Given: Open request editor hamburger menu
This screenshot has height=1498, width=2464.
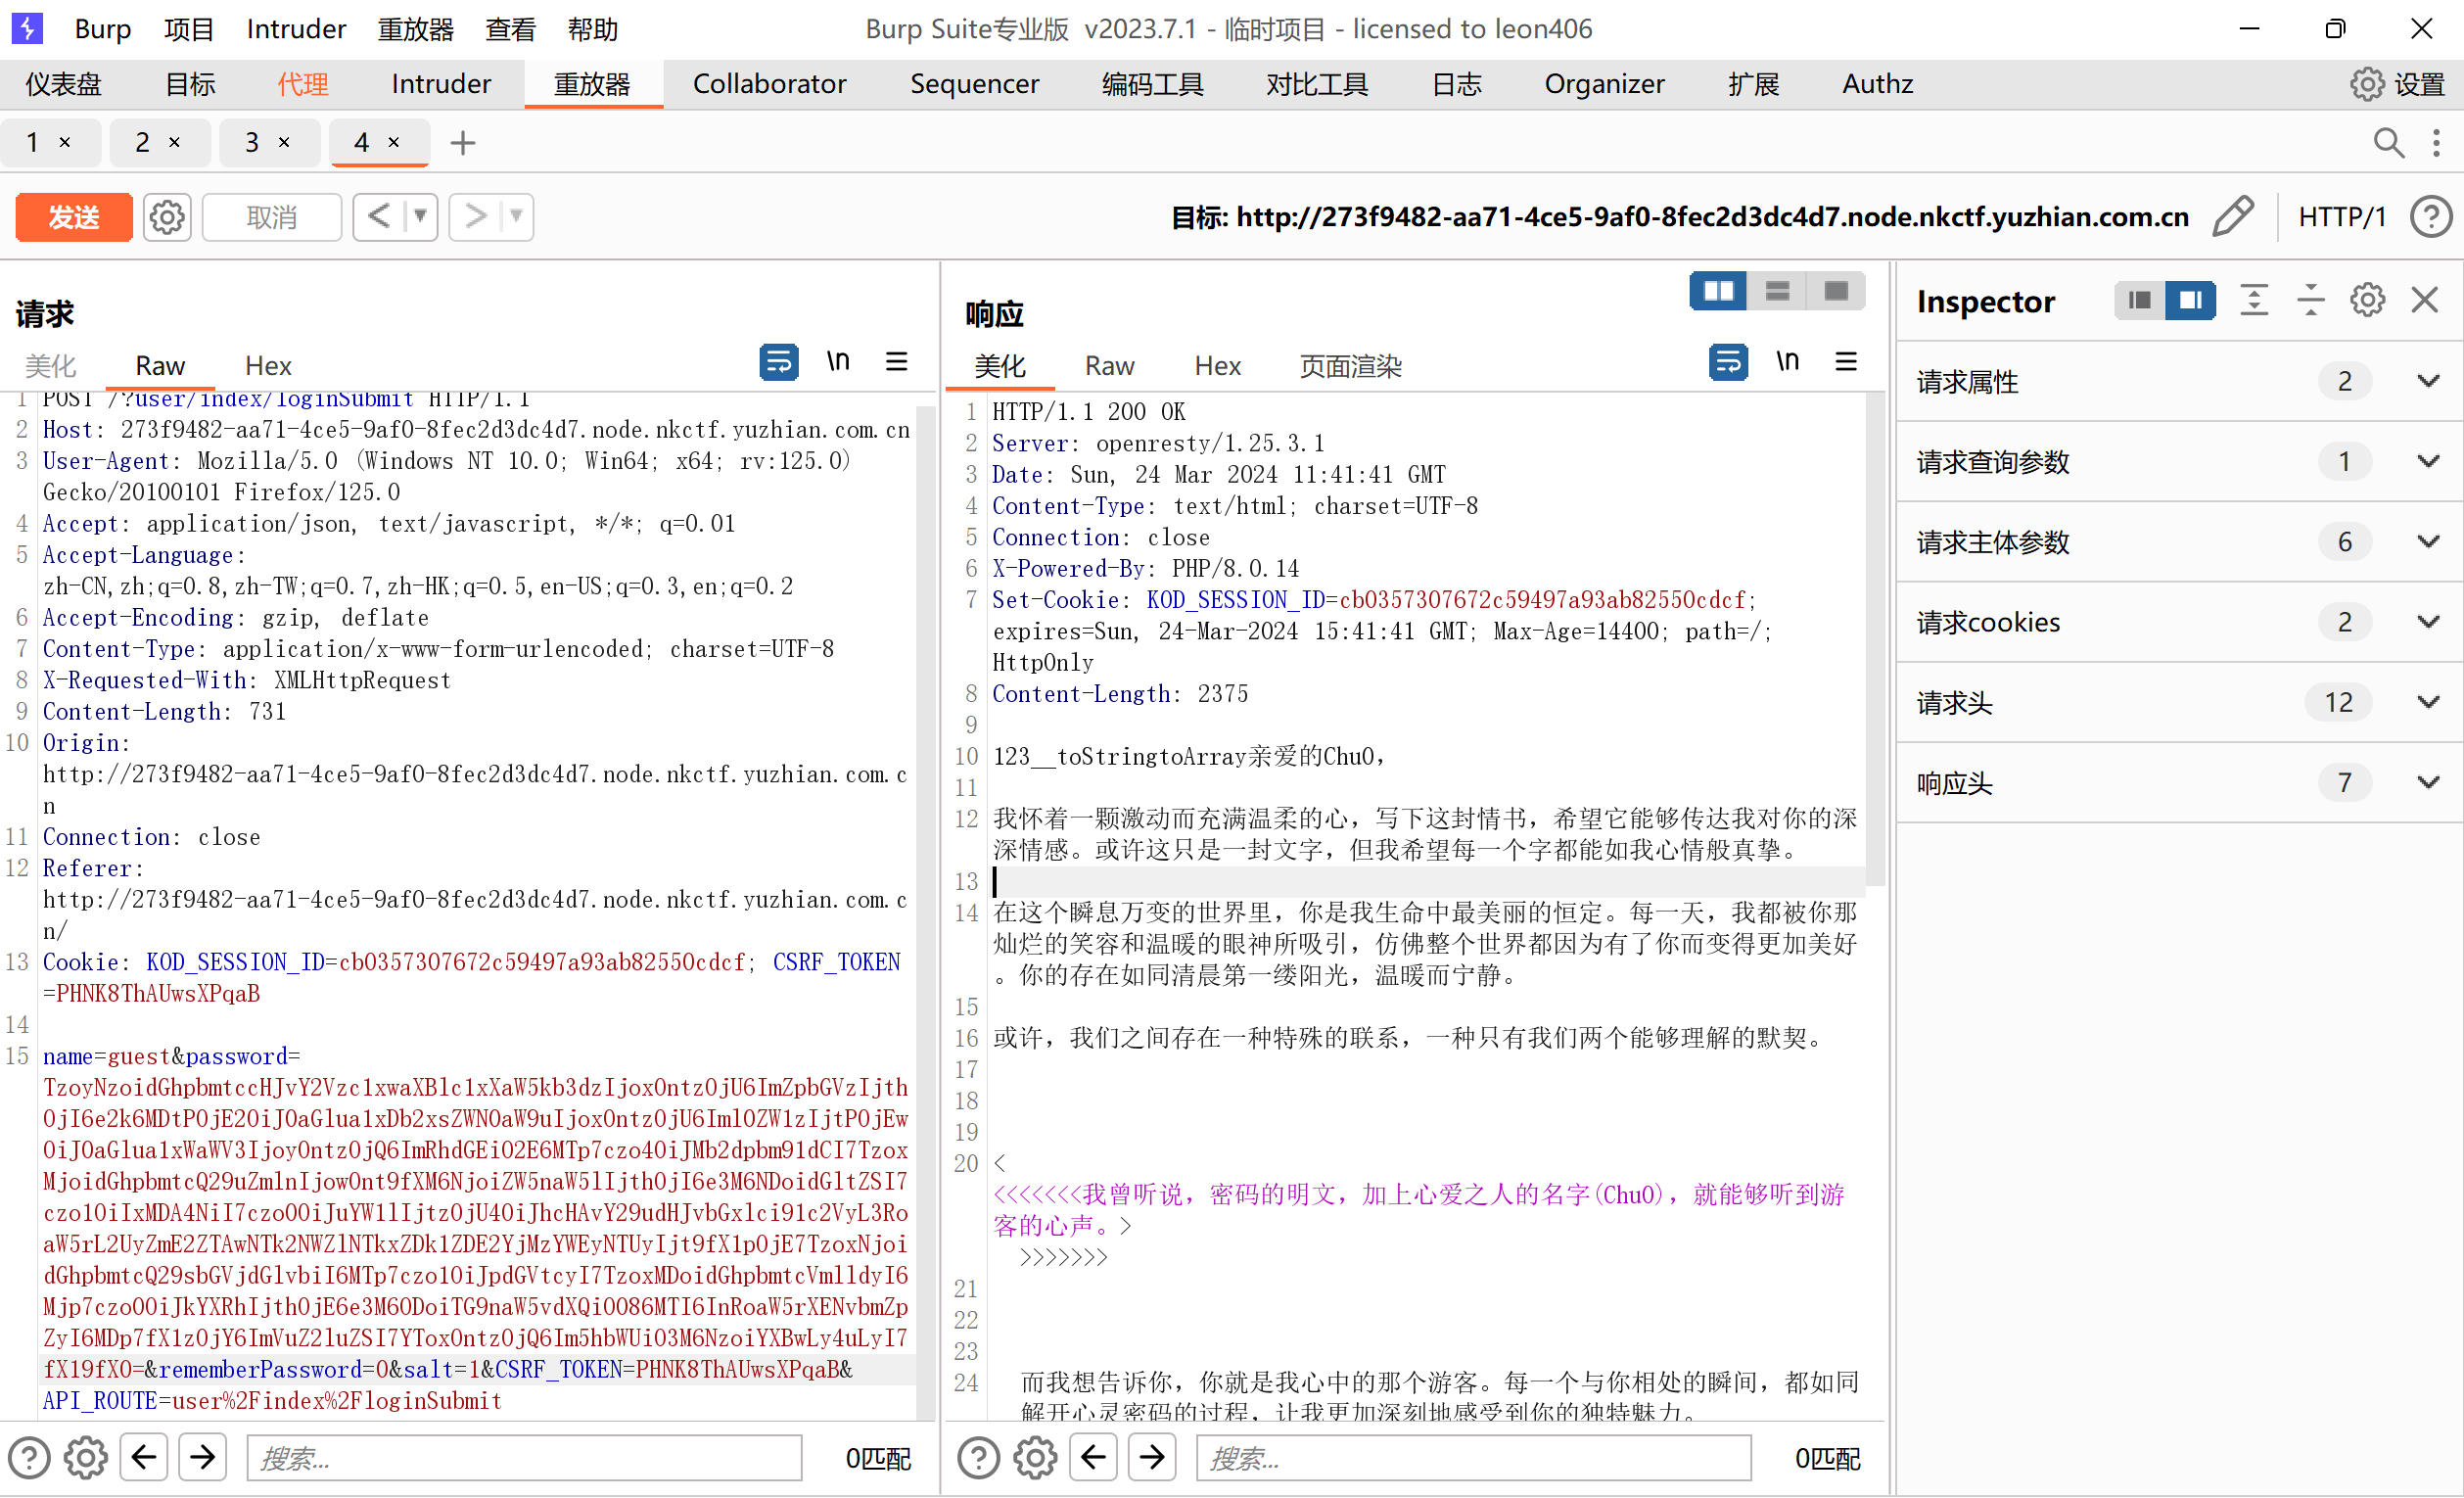Looking at the screenshot, I should pyautogui.click(x=897, y=361).
